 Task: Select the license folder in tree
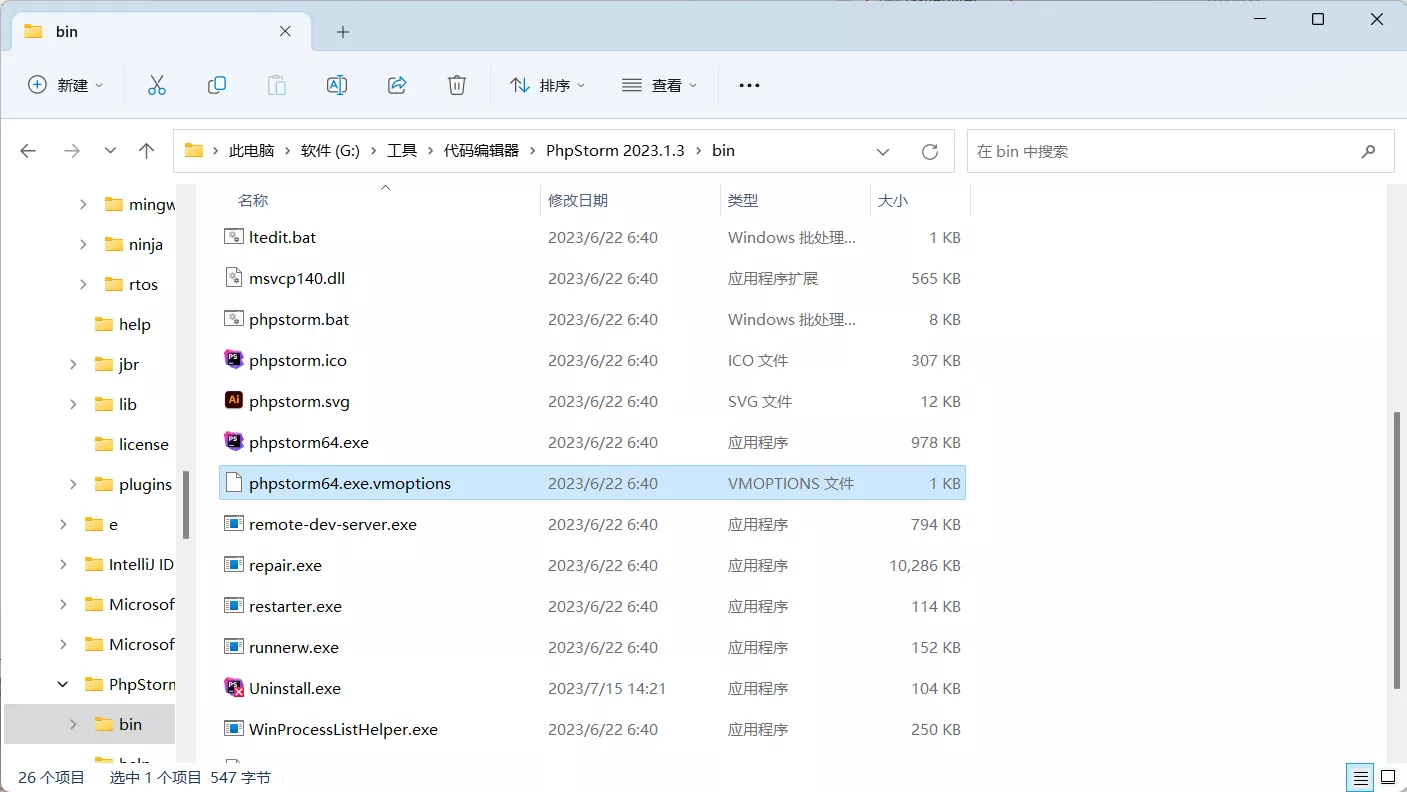point(143,444)
